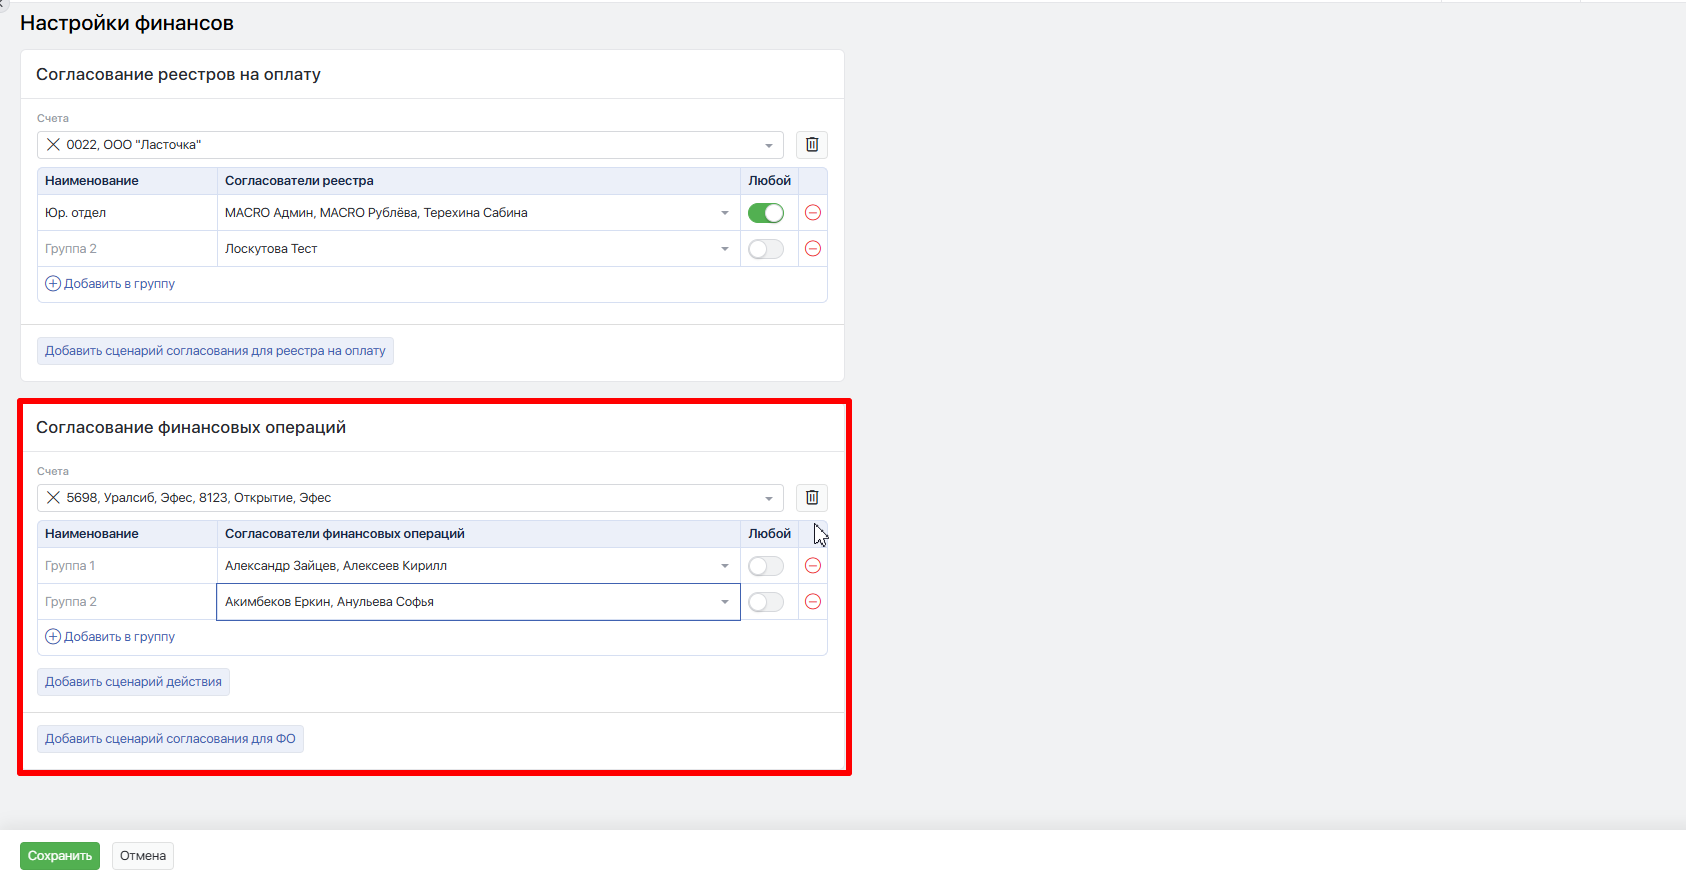This screenshot has height=879, width=1686.
Task: Add approval scenario for payment registry
Action: (x=215, y=351)
